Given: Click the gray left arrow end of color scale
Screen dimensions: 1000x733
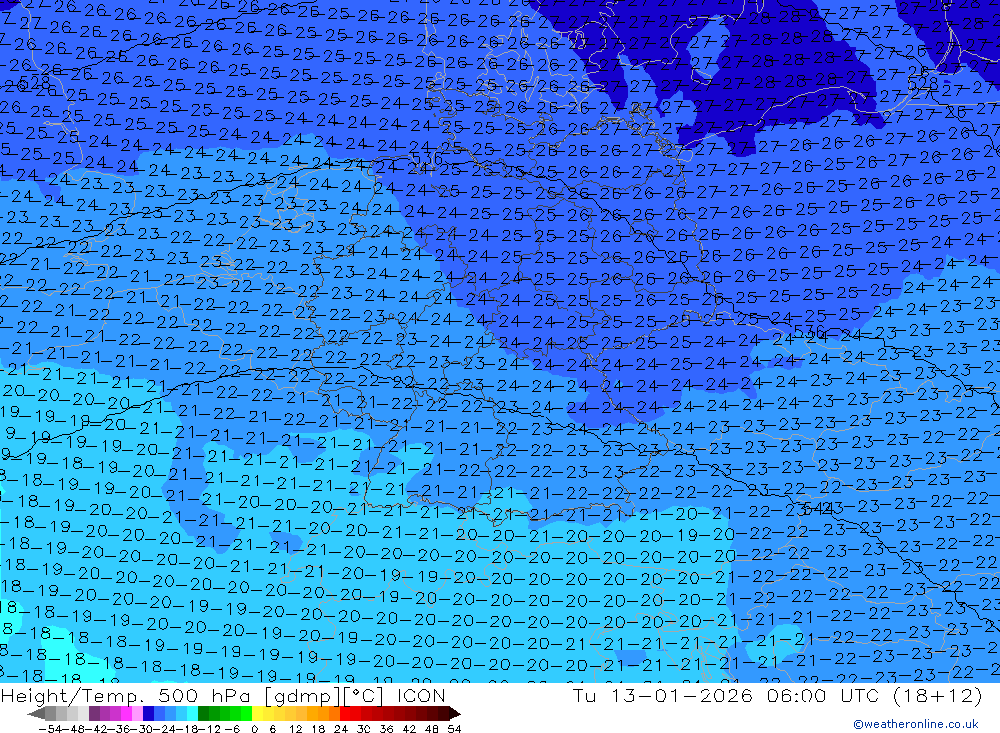Looking at the screenshot, I should (x=36, y=713).
